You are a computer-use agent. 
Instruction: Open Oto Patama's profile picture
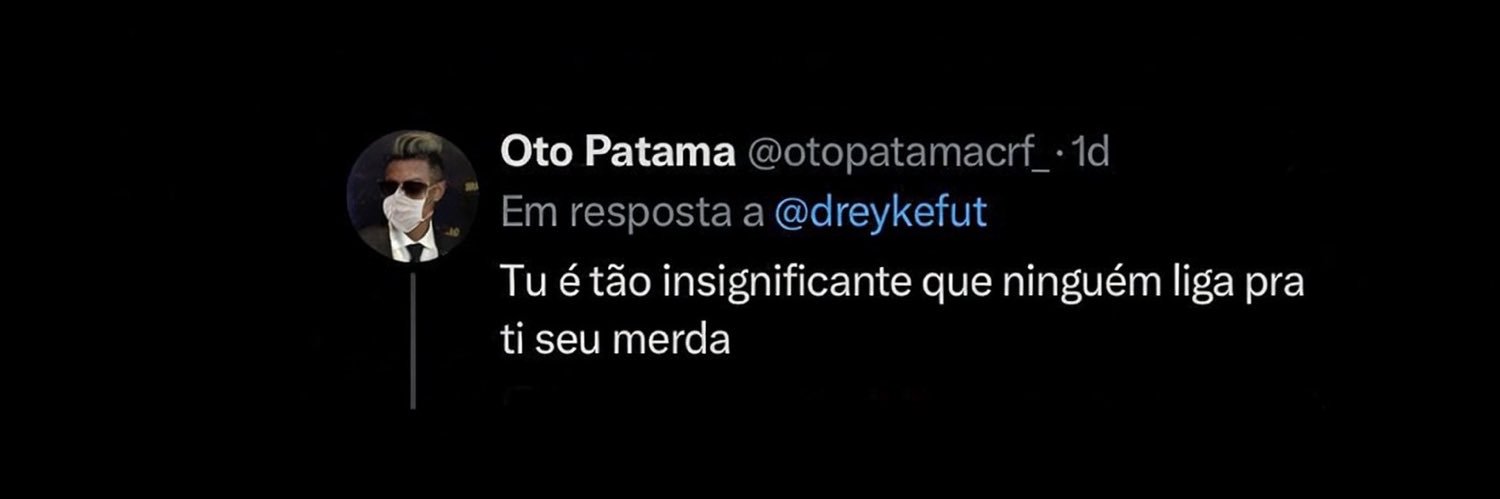point(412,196)
